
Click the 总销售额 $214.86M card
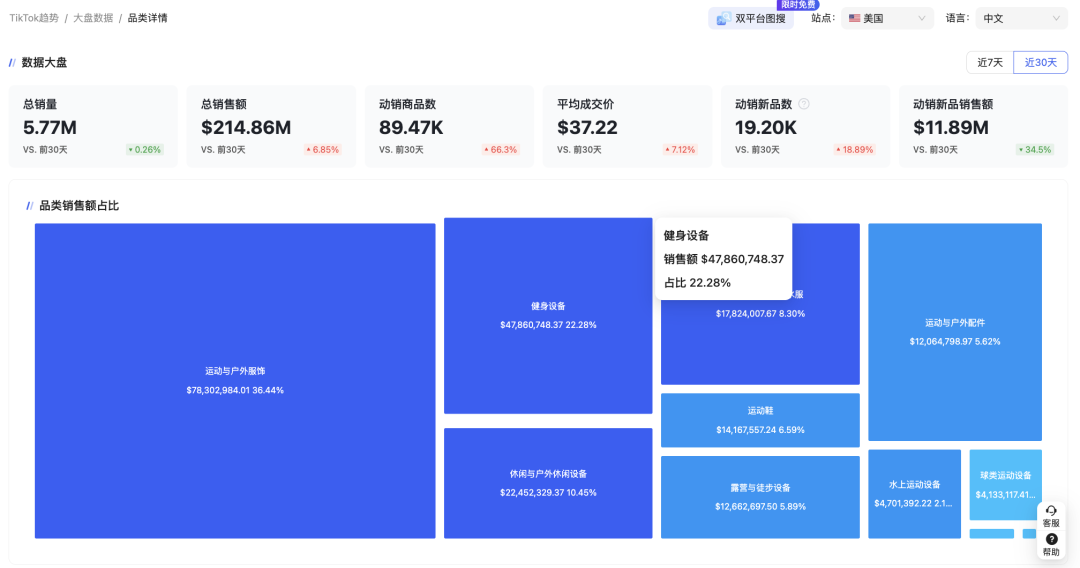coord(271,126)
